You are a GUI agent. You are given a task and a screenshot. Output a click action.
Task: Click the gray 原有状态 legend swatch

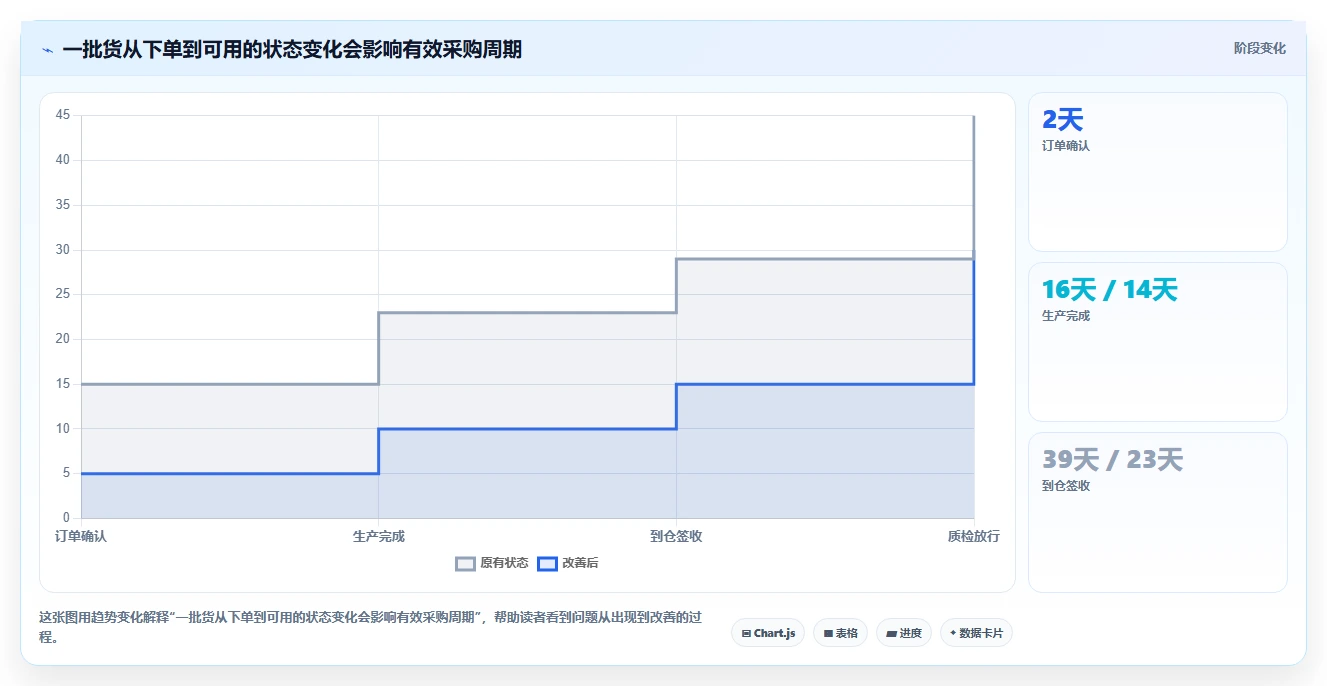pos(465,563)
